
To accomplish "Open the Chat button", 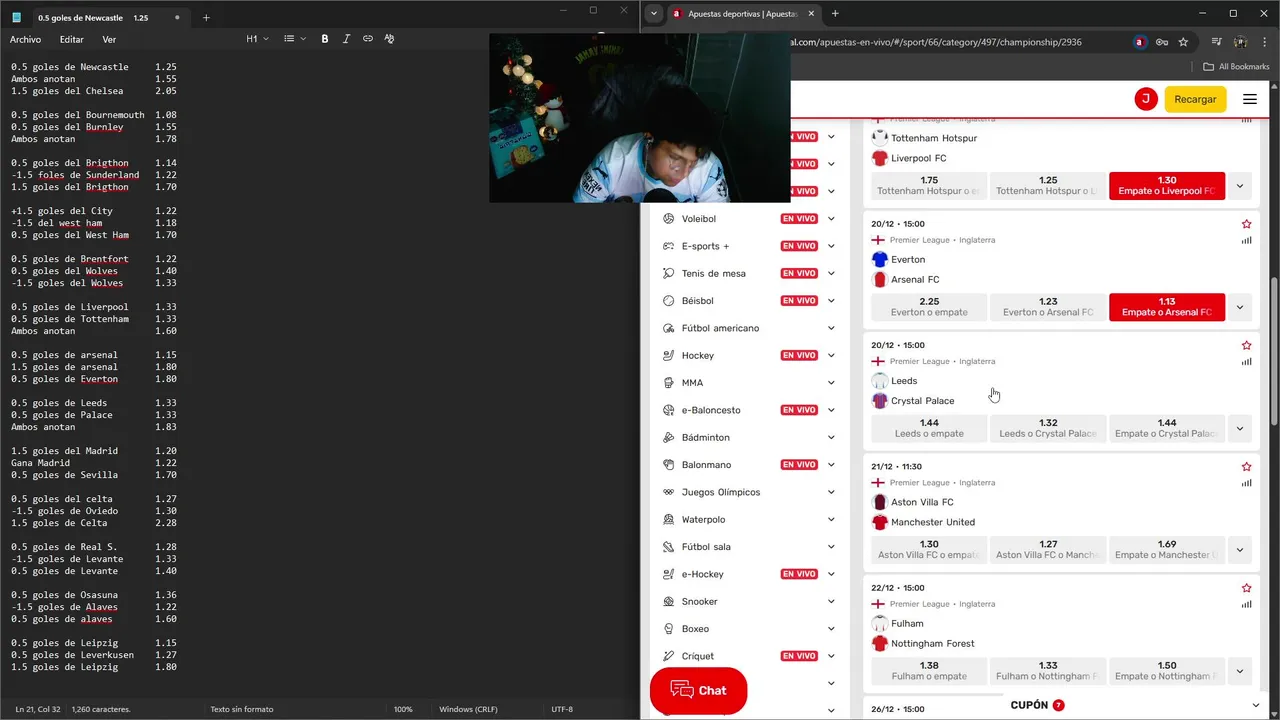I will [698, 690].
